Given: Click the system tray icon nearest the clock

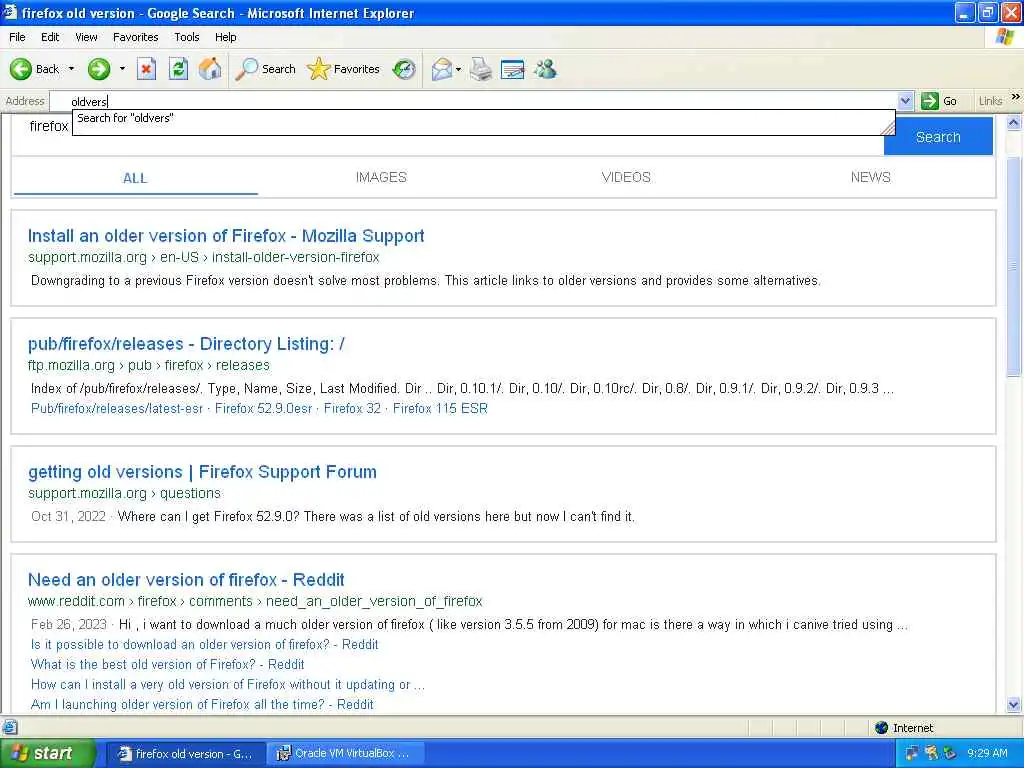Looking at the screenshot, I should [x=950, y=753].
